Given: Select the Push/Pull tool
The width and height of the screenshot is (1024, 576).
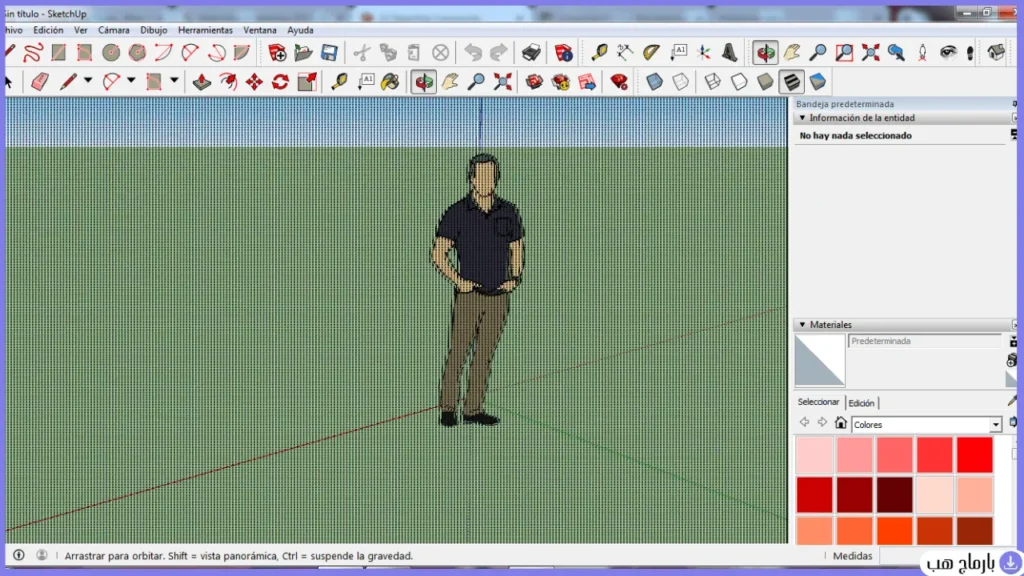Looking at the screenshot, I should 202,82.
